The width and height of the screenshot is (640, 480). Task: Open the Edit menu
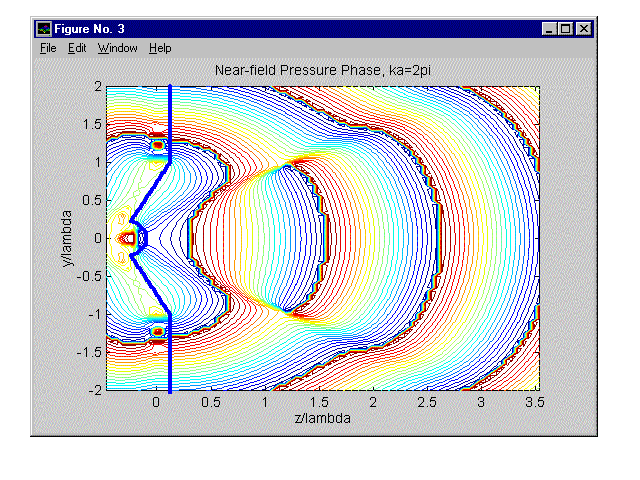[x=77, y=48]
